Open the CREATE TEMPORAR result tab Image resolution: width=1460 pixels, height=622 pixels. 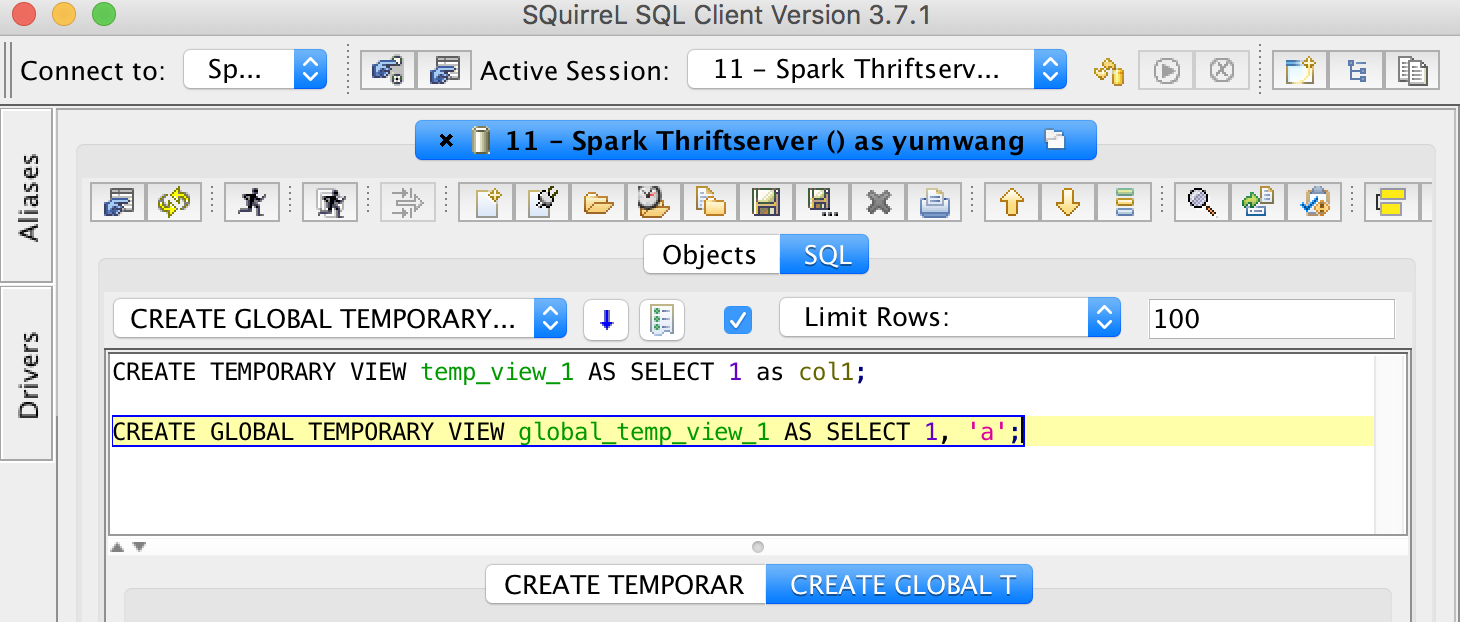point(625,585)
